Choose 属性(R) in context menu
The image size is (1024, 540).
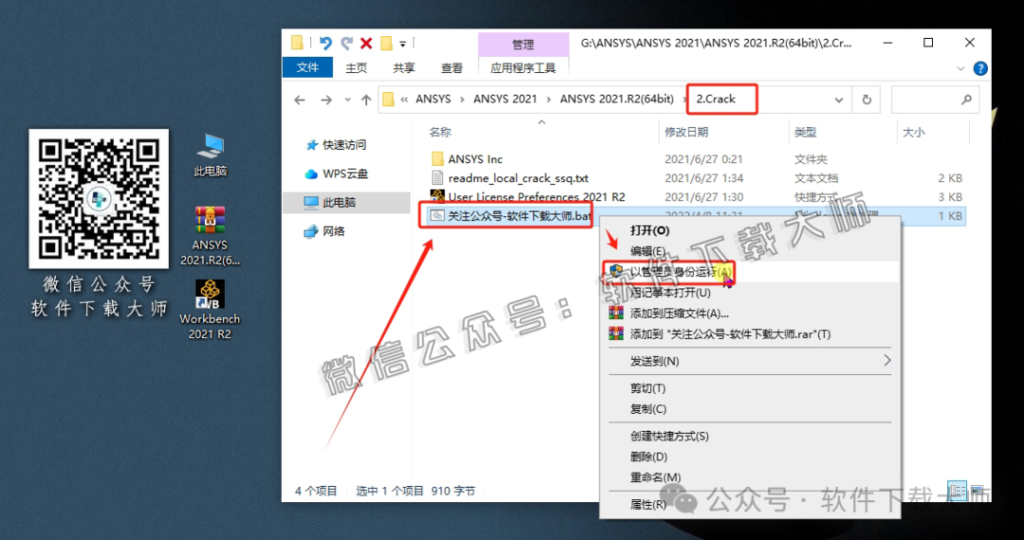coord(648,505)
